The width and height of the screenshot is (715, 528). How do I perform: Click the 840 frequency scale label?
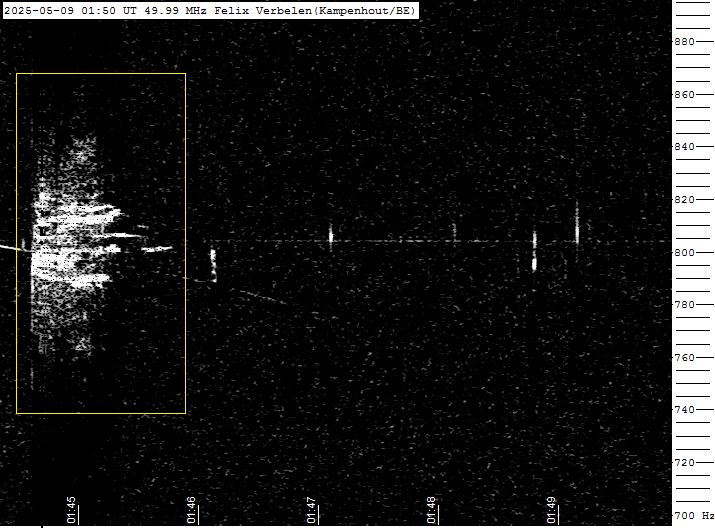684,146
